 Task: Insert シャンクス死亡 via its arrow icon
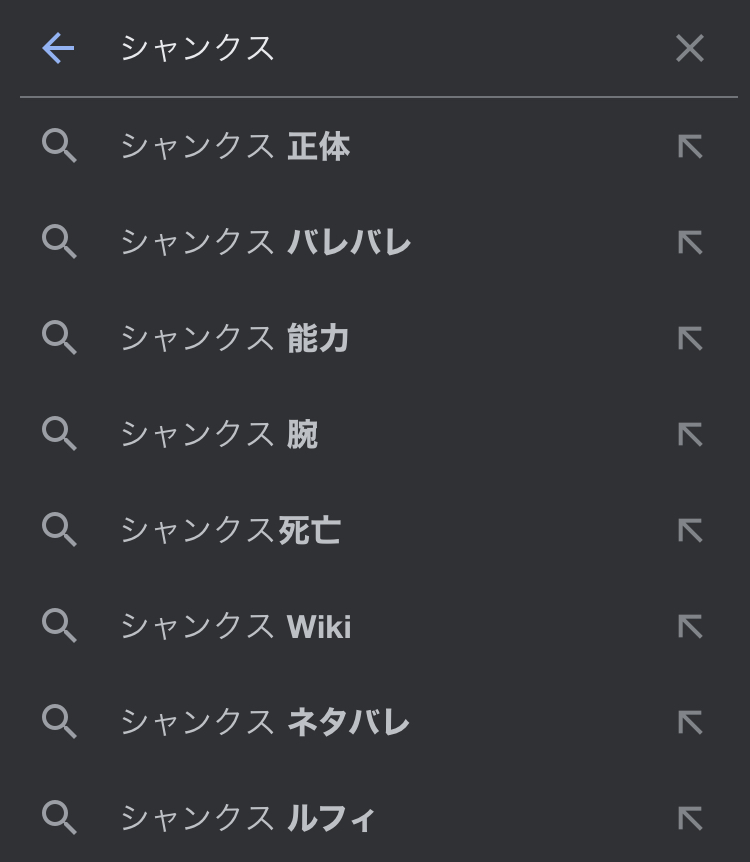689,530
